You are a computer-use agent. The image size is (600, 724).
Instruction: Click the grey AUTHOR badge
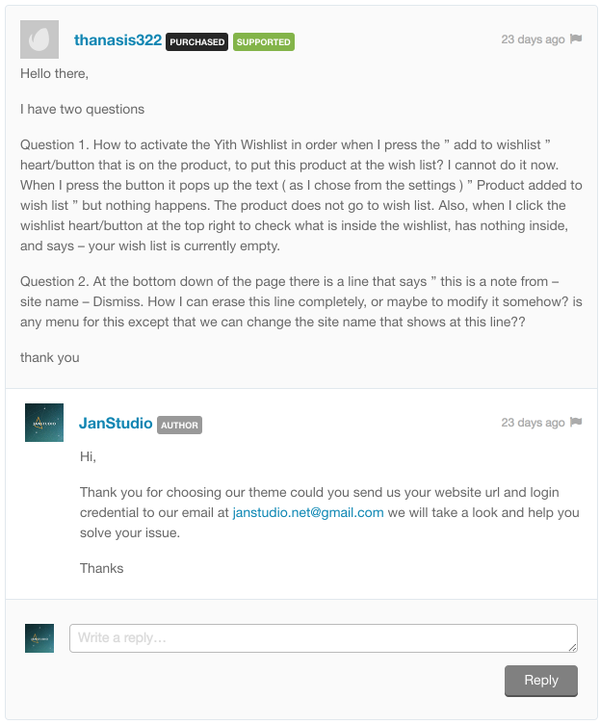[180, 425]
